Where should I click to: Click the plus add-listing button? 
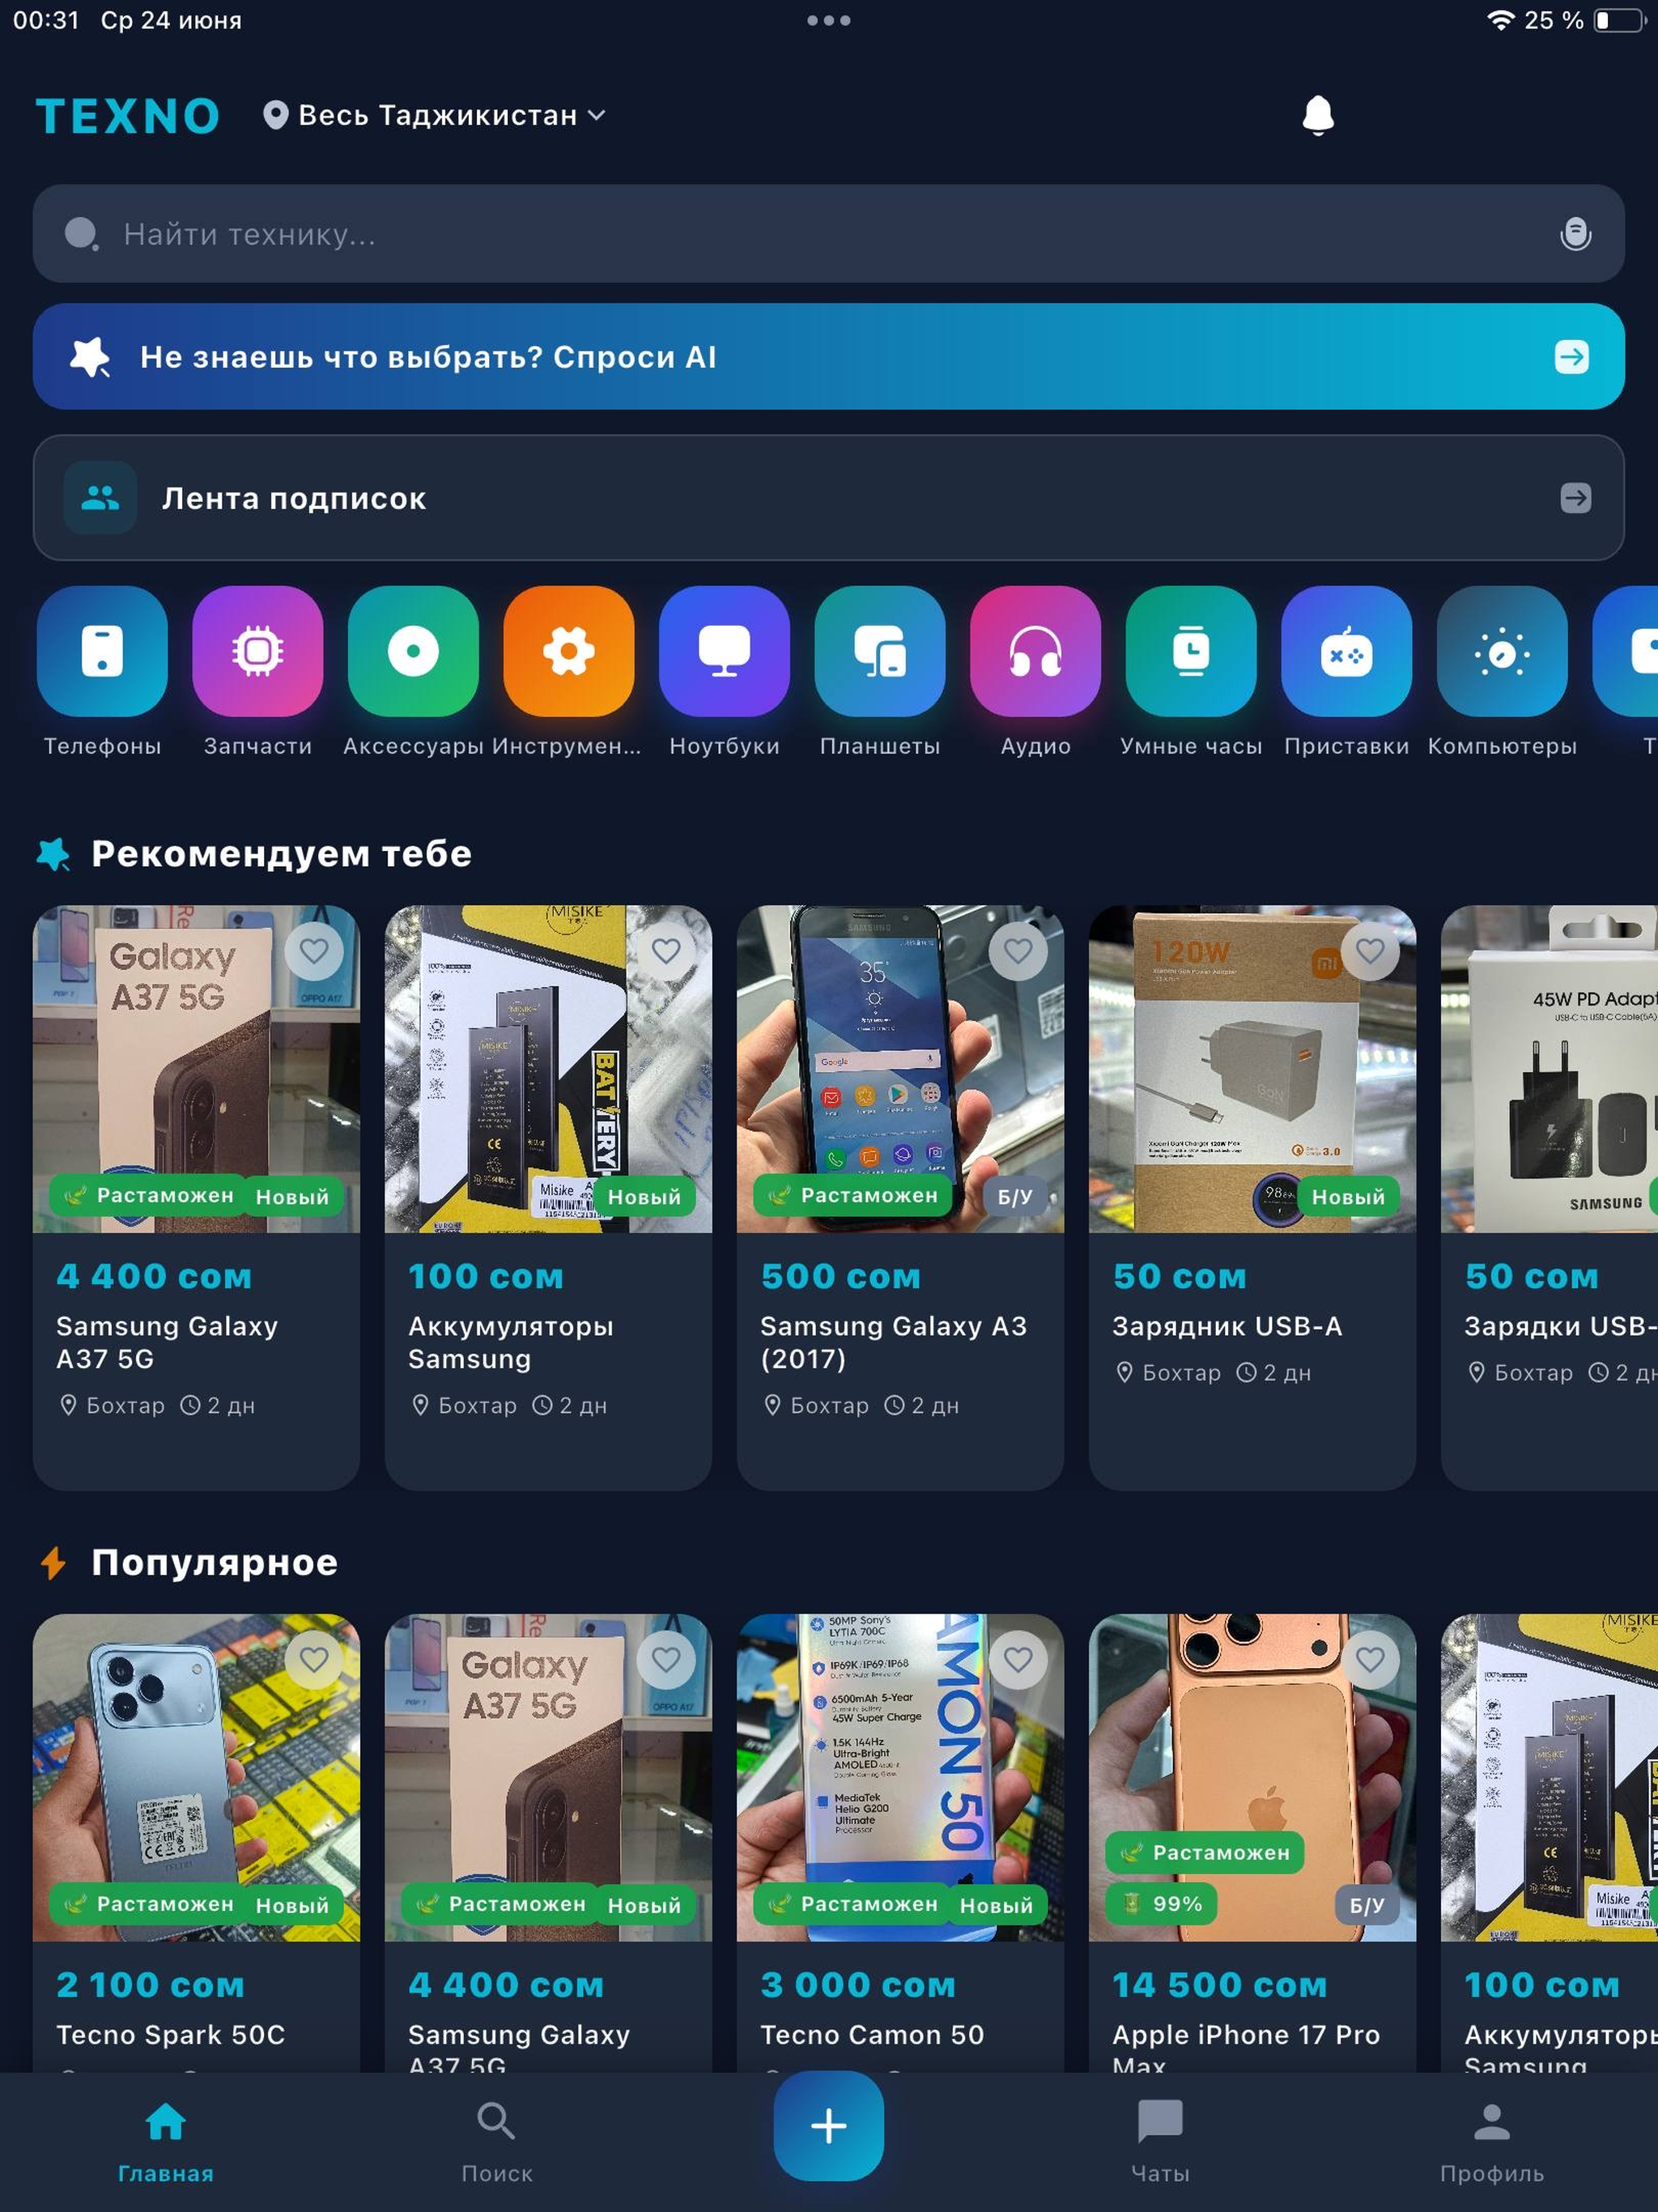click(x=828, y=2125)
